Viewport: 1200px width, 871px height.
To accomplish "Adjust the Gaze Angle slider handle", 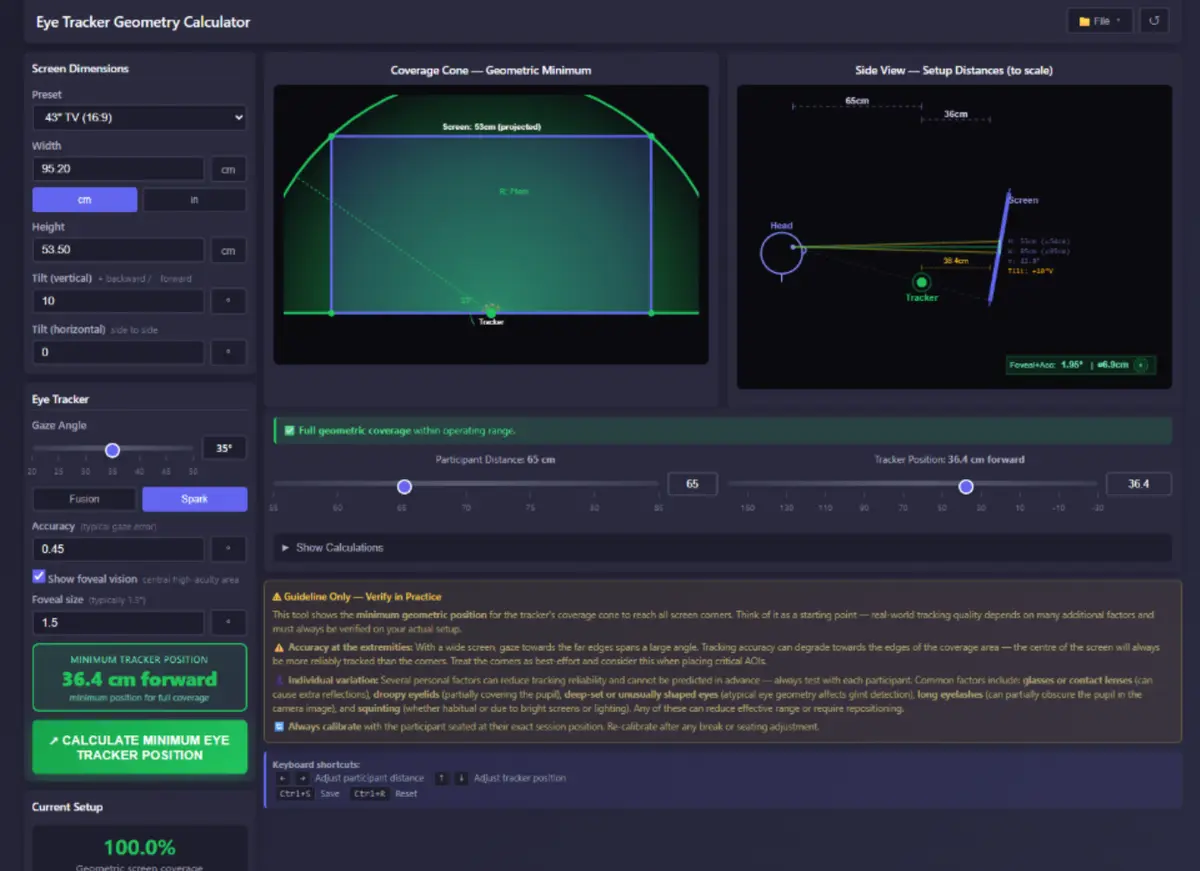I will click(112, 450).
